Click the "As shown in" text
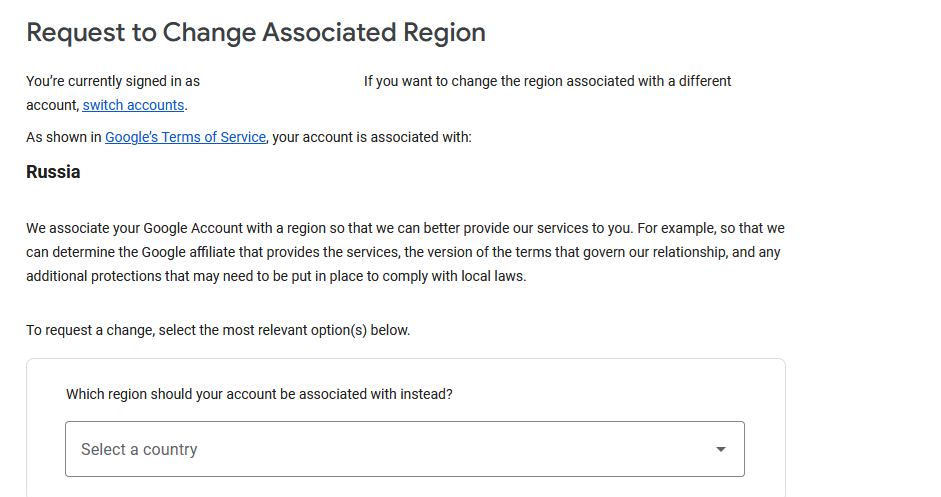The image size is (941, 497). tap(64, 137)
